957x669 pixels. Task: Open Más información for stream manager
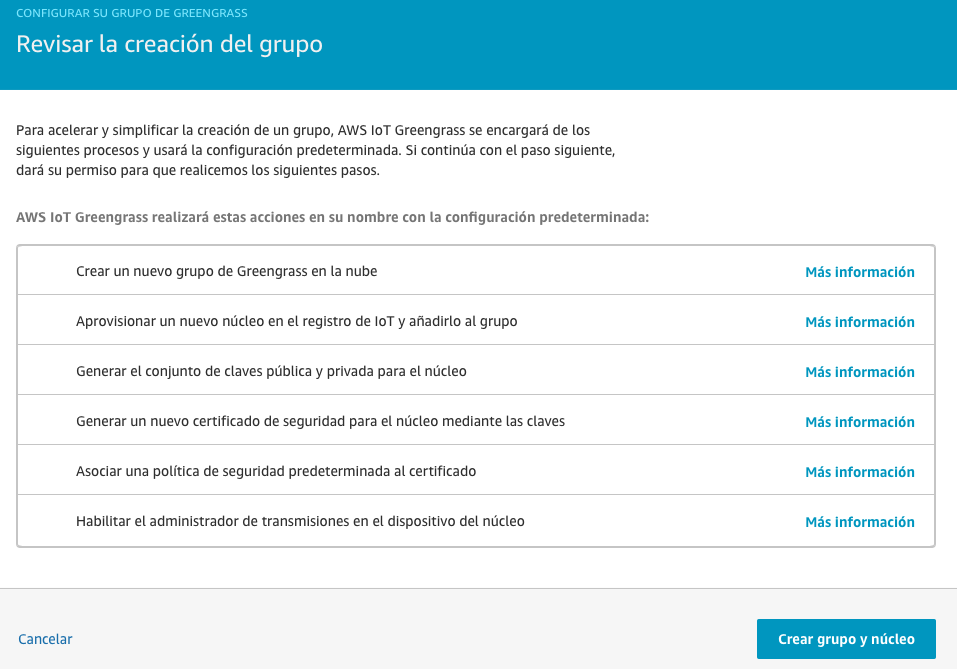pyautogui.click(x=859, y=523)
